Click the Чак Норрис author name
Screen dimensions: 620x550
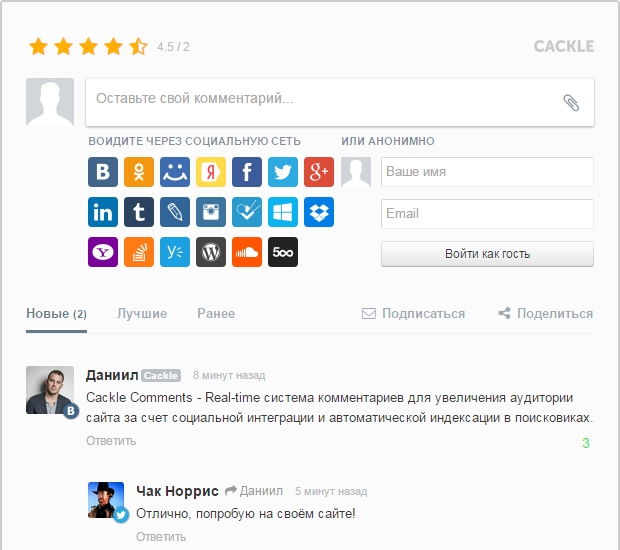[x=177, y=491]
